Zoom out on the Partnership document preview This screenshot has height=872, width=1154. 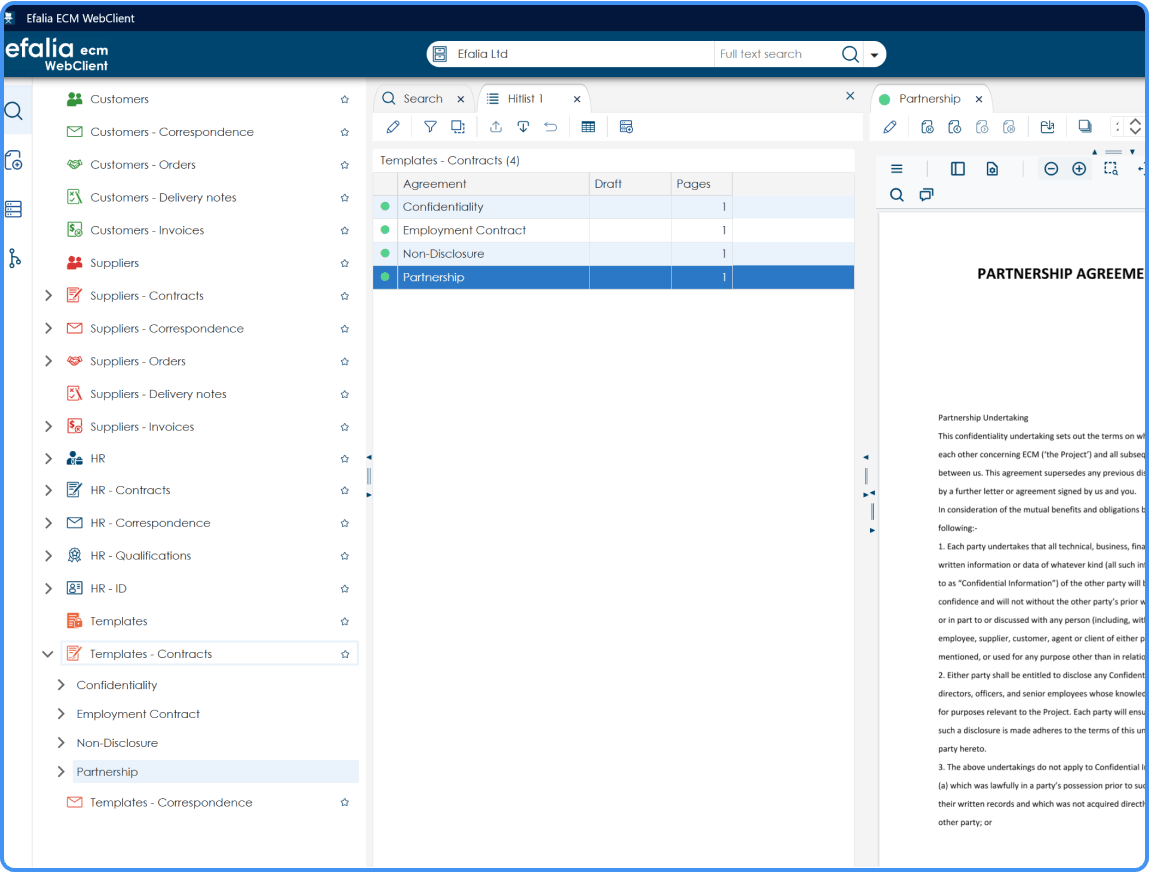(x=1050, y=168)
